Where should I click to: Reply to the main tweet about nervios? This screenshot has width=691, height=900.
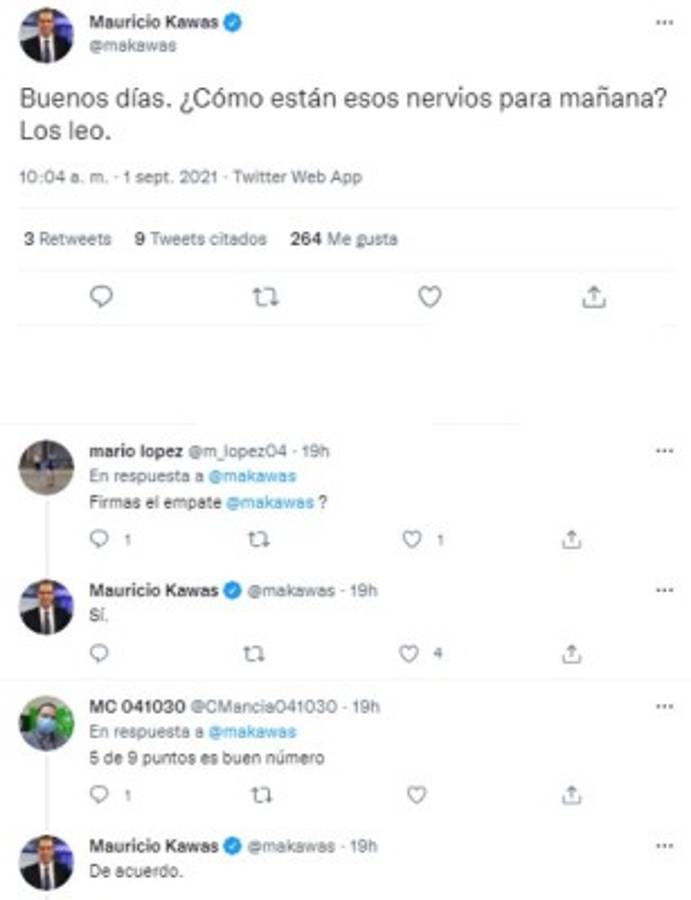[x=101, y=297]
